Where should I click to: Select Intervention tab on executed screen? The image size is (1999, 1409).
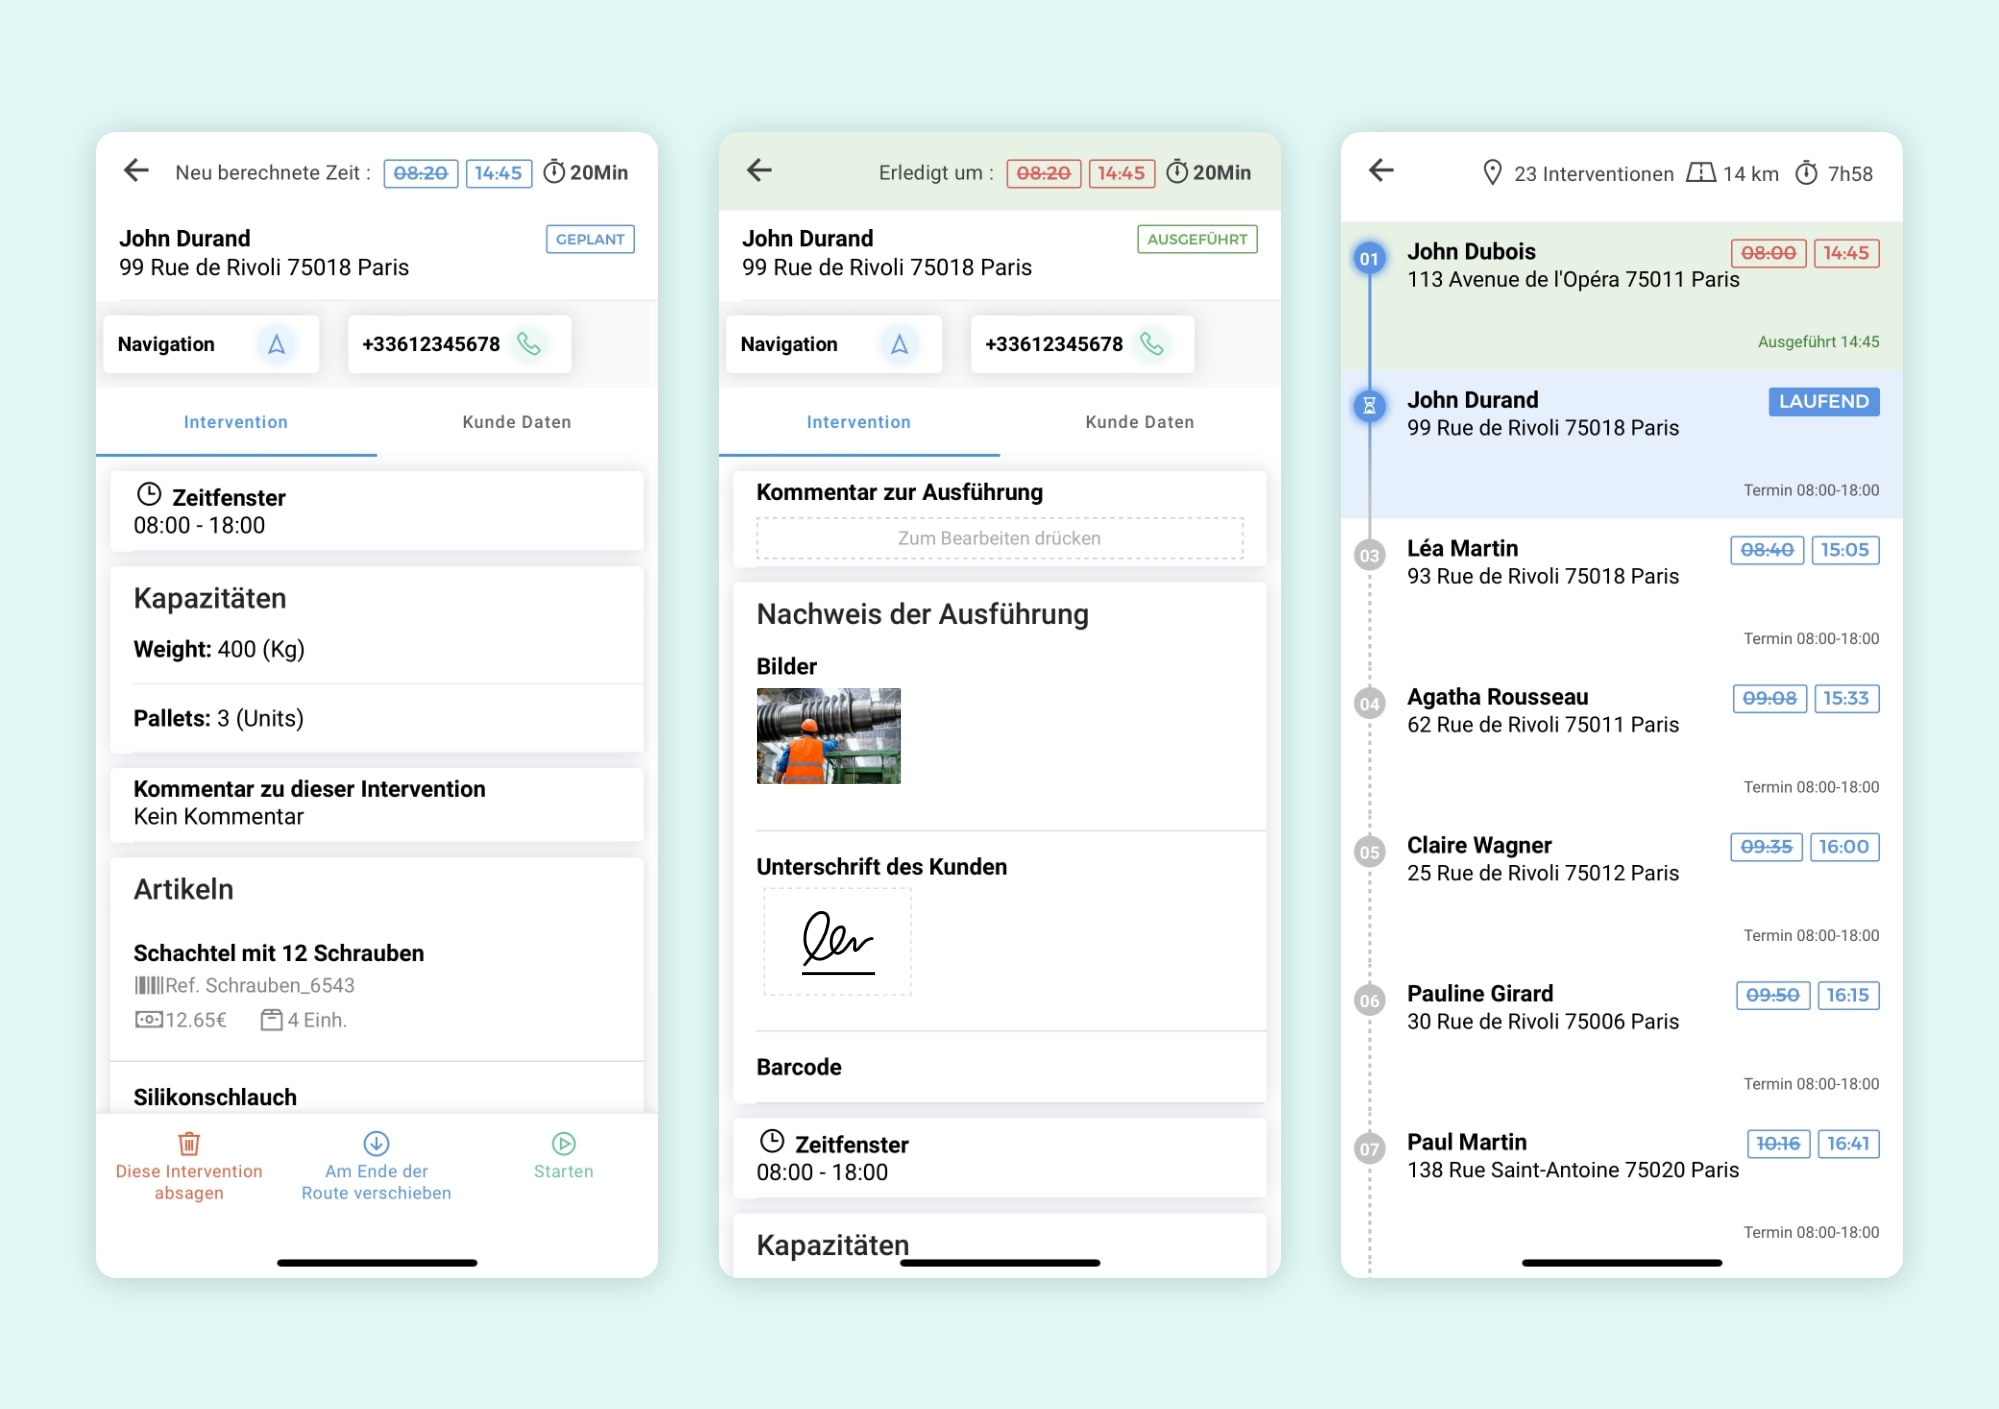(x=858, y=422)
